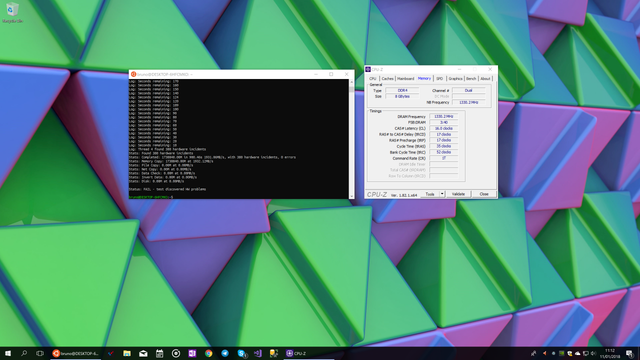Click the 'Status: FAIL' line in terminal

pyautogui.click(x=167, y=189)
